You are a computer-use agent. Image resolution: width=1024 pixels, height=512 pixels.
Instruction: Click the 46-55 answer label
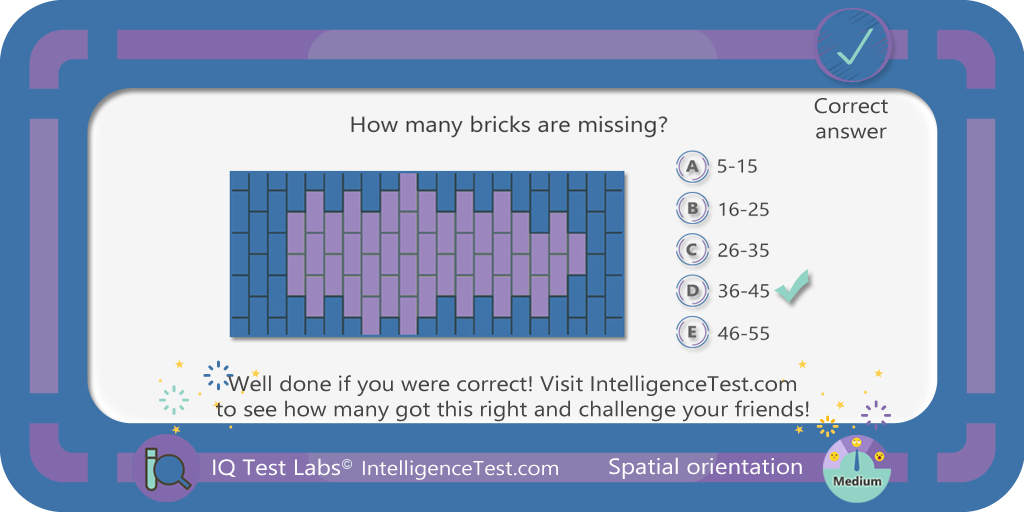pos(743,334)
